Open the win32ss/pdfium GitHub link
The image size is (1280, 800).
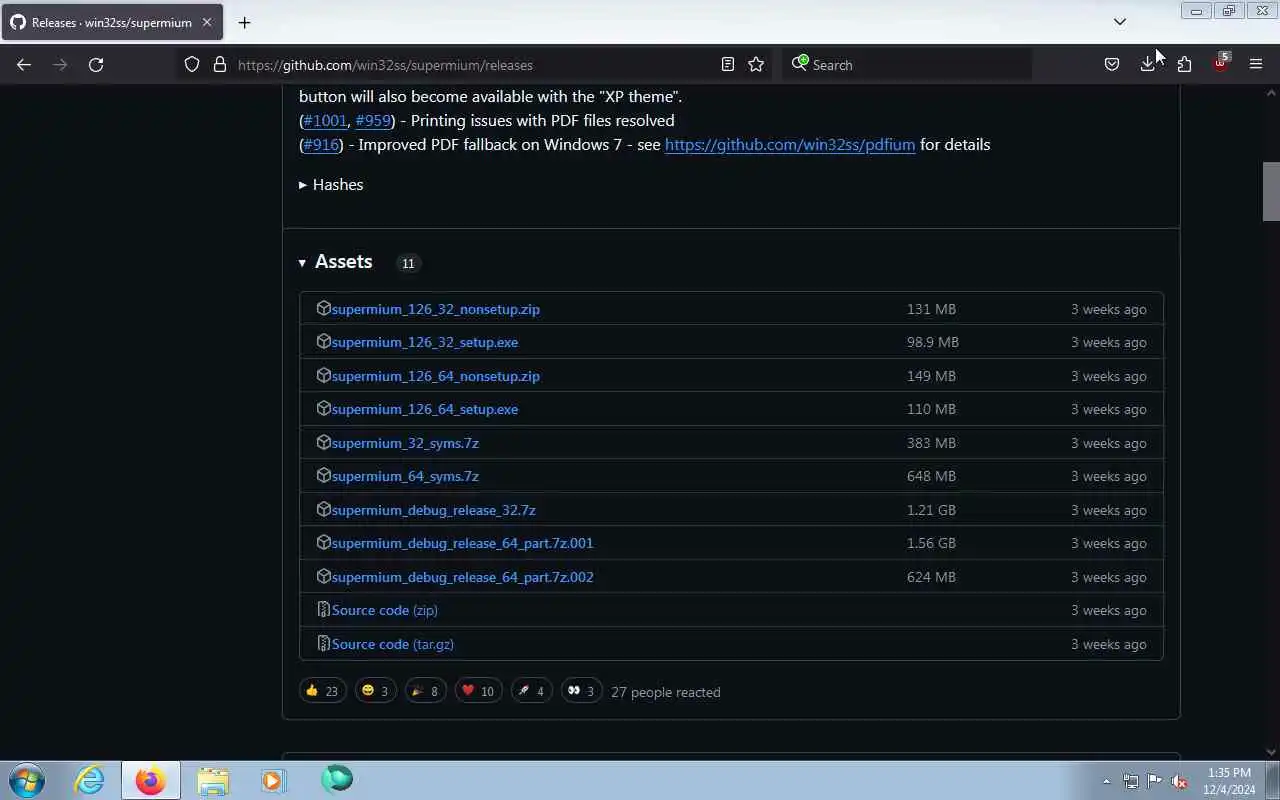coord(790,145)
